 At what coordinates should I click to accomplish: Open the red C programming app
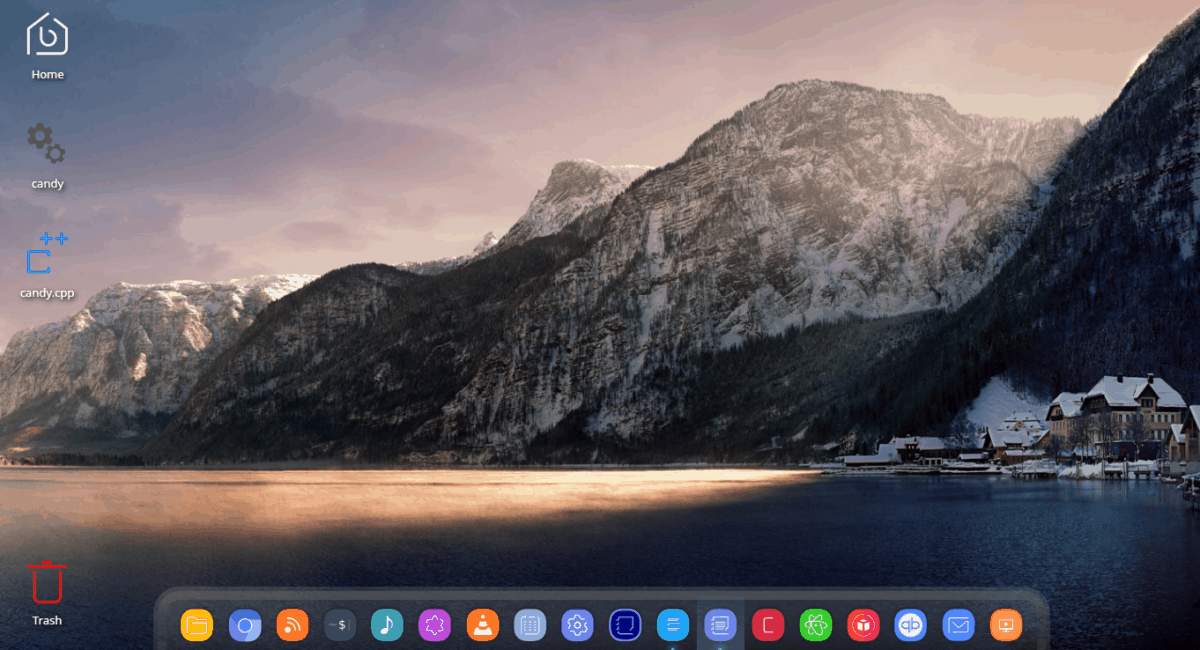point(767,624)
